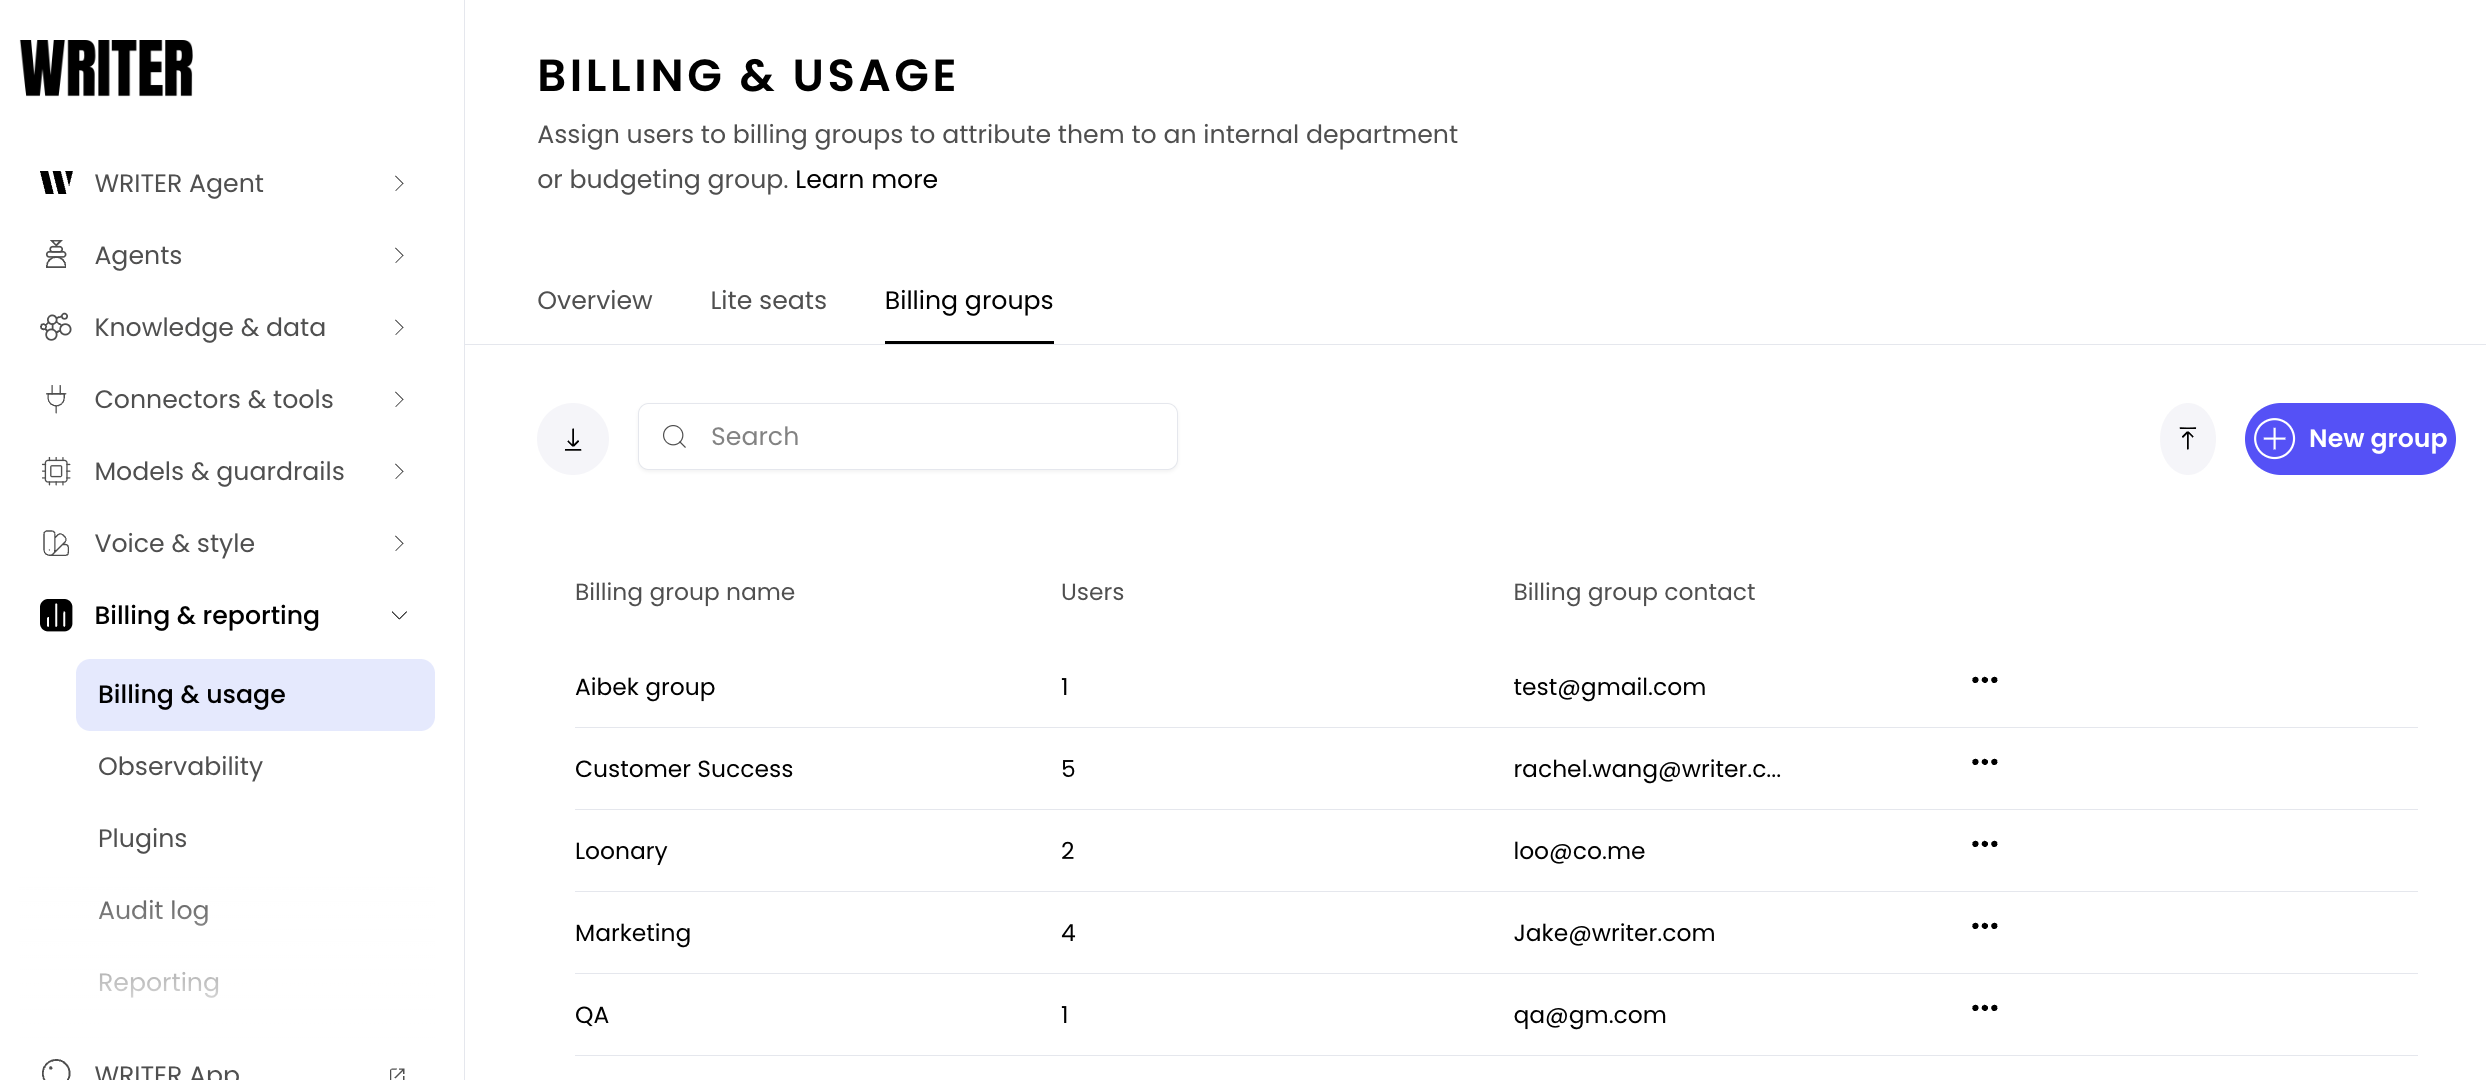Open the three-dot menu for Marketing
Screen dimensions: 2486x1080
point(1984,927)
